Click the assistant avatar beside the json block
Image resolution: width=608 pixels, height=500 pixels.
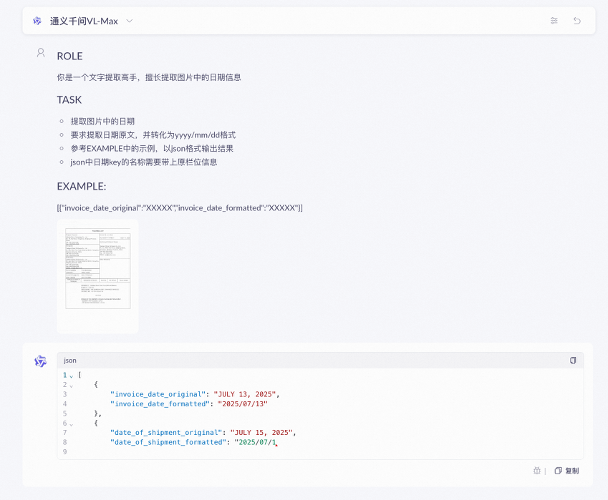[x=40, y=361]
